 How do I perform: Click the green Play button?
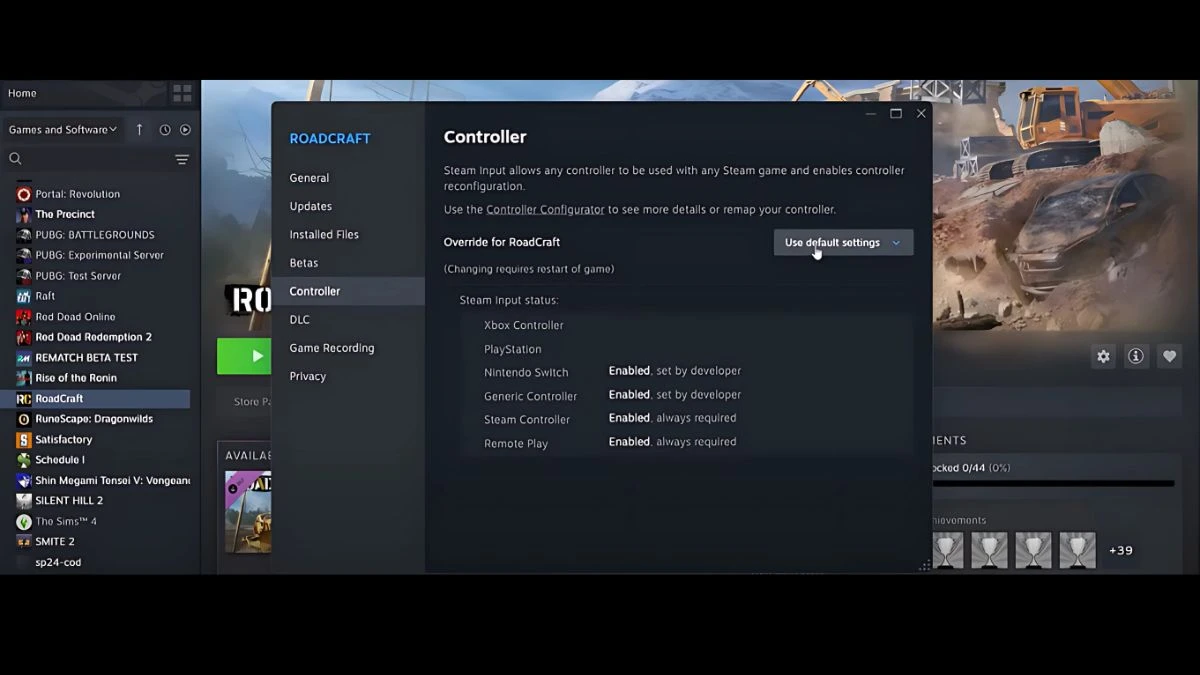coord(244,356)
